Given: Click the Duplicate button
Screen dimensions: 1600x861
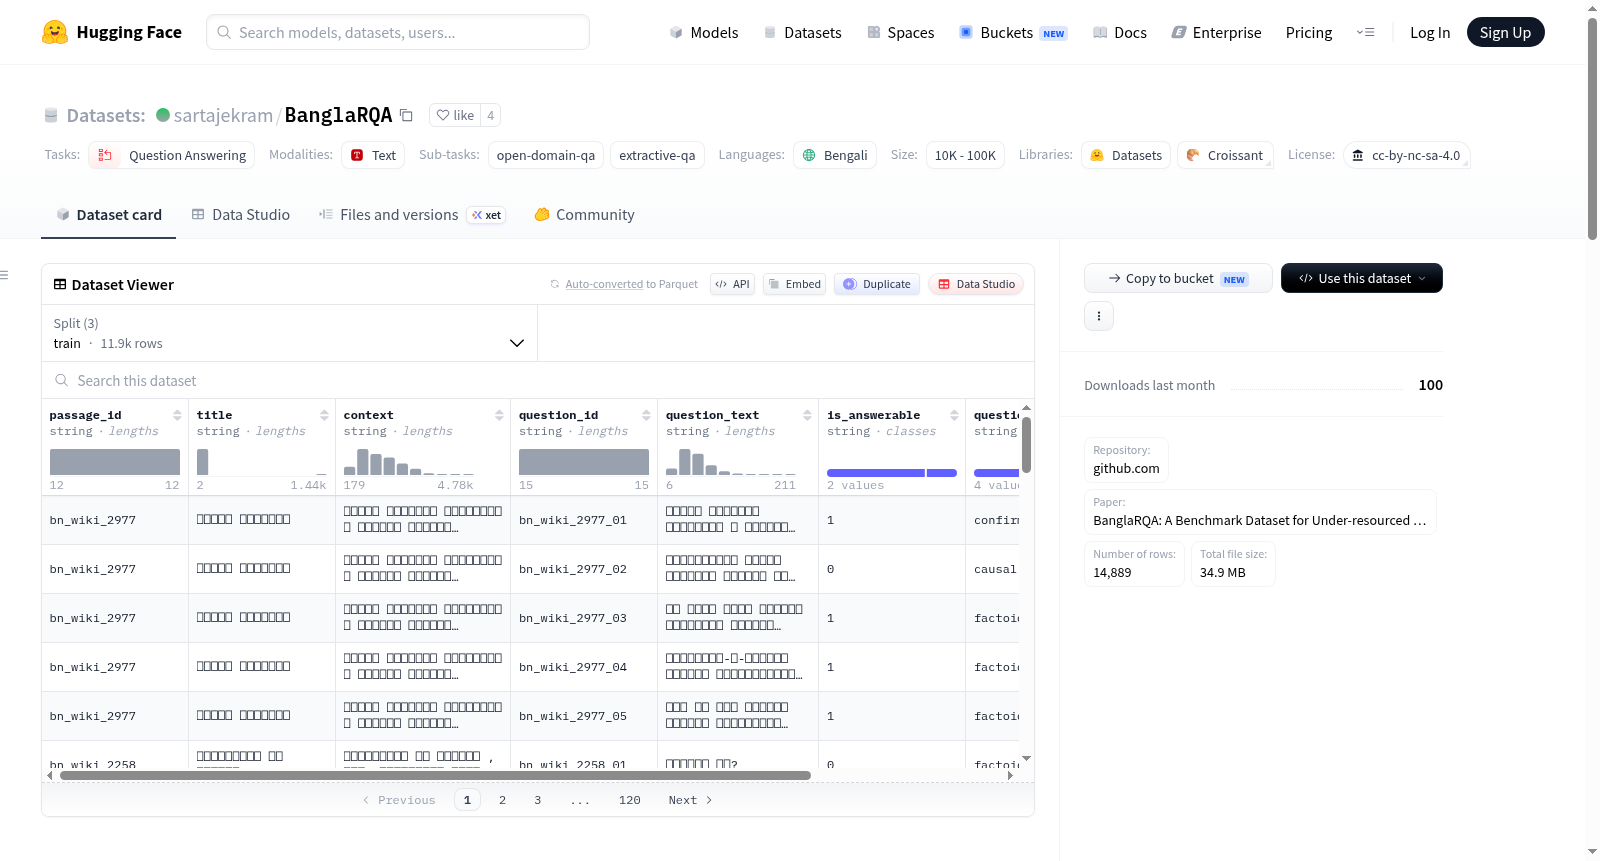Looking at the screenshot, I should (877, 284).
